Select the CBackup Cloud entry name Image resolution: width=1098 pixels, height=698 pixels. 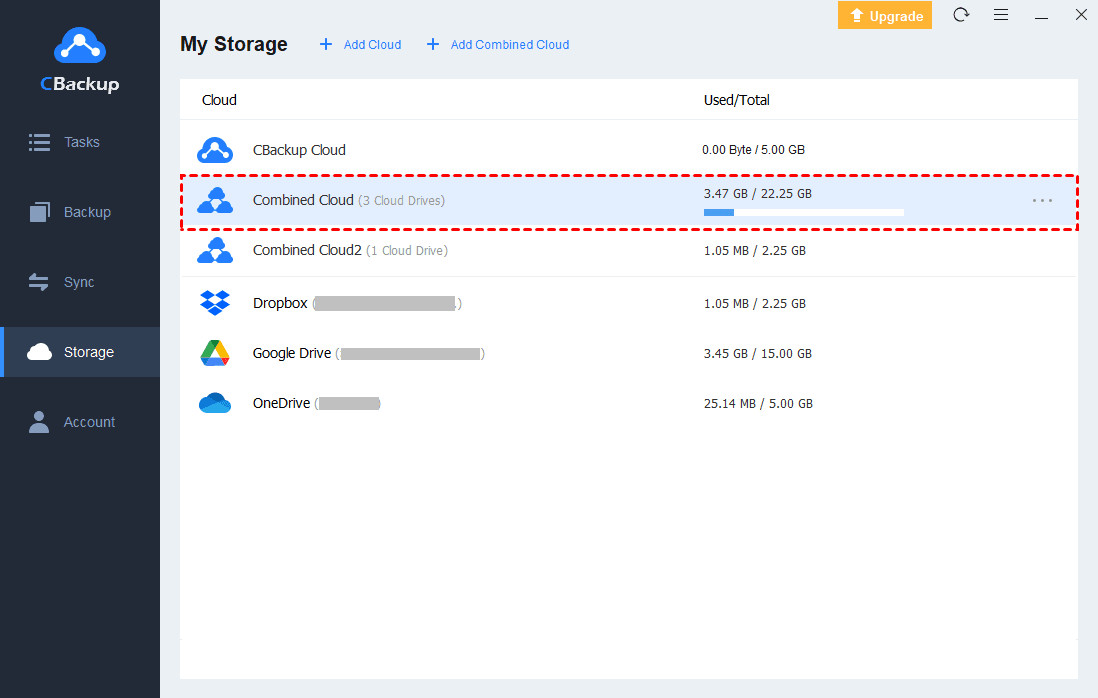299,150
